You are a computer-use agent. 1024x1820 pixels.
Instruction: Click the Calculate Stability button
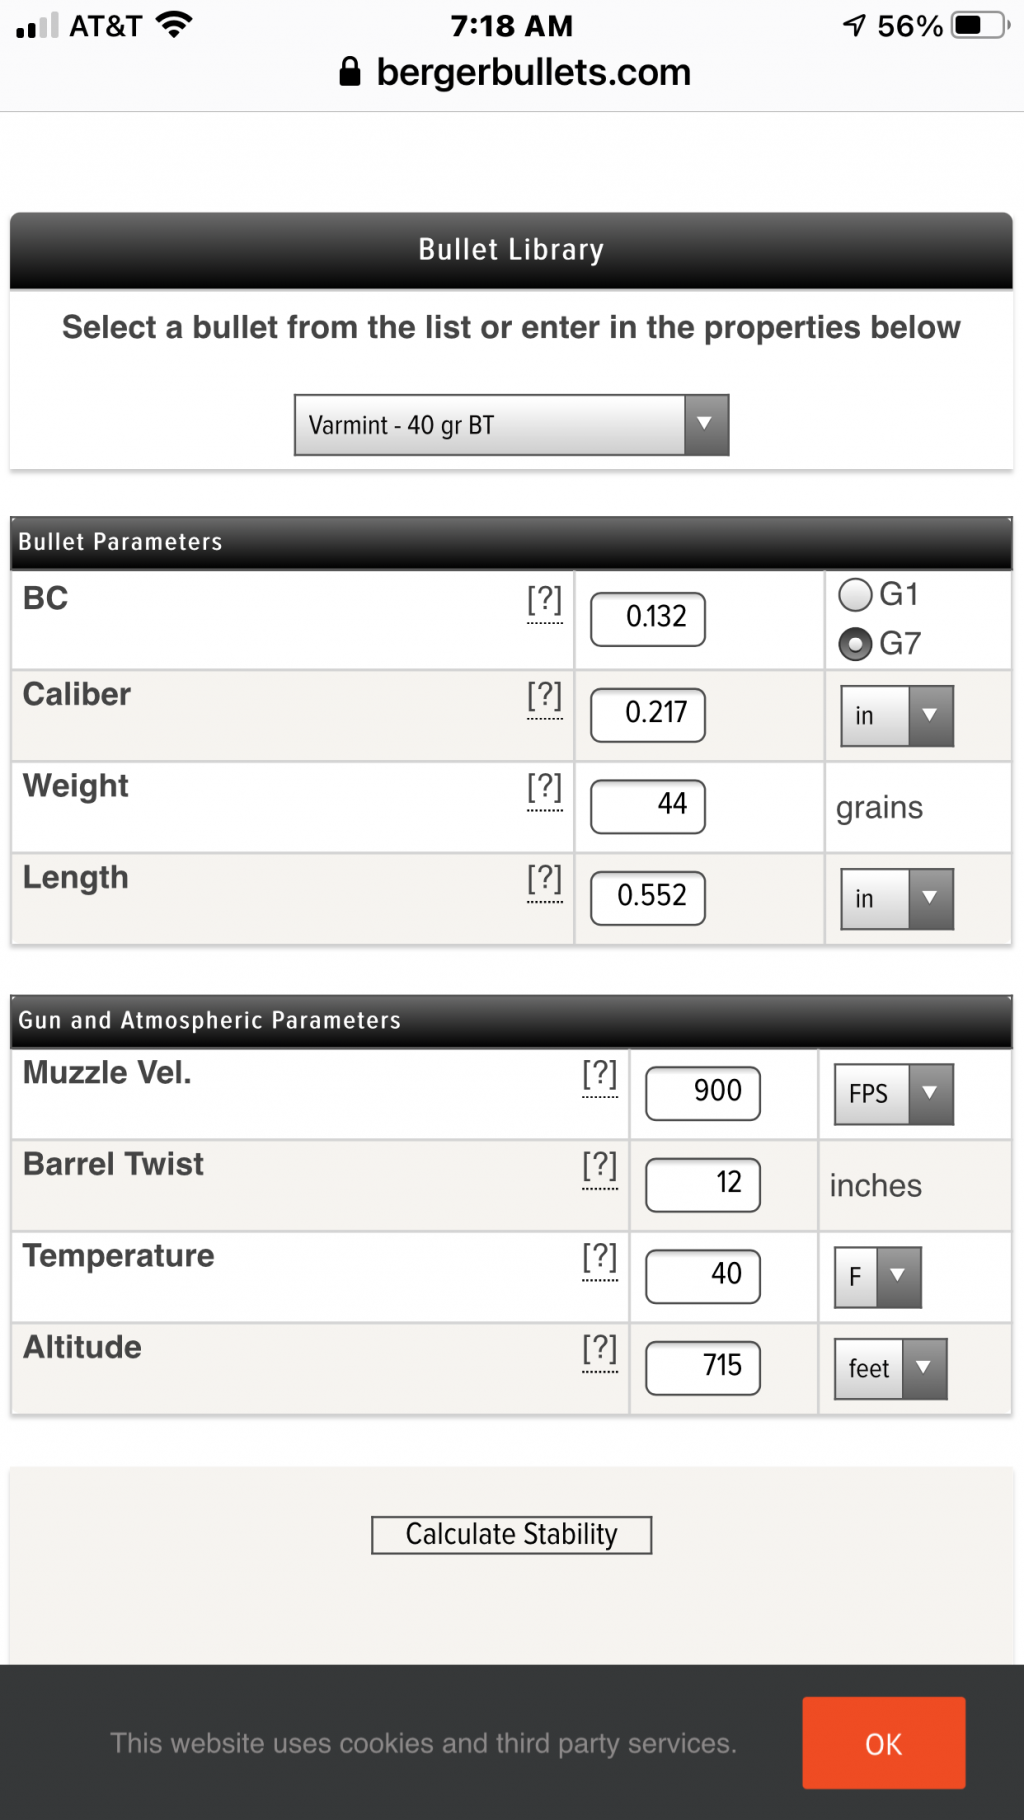click(511, 1535)
